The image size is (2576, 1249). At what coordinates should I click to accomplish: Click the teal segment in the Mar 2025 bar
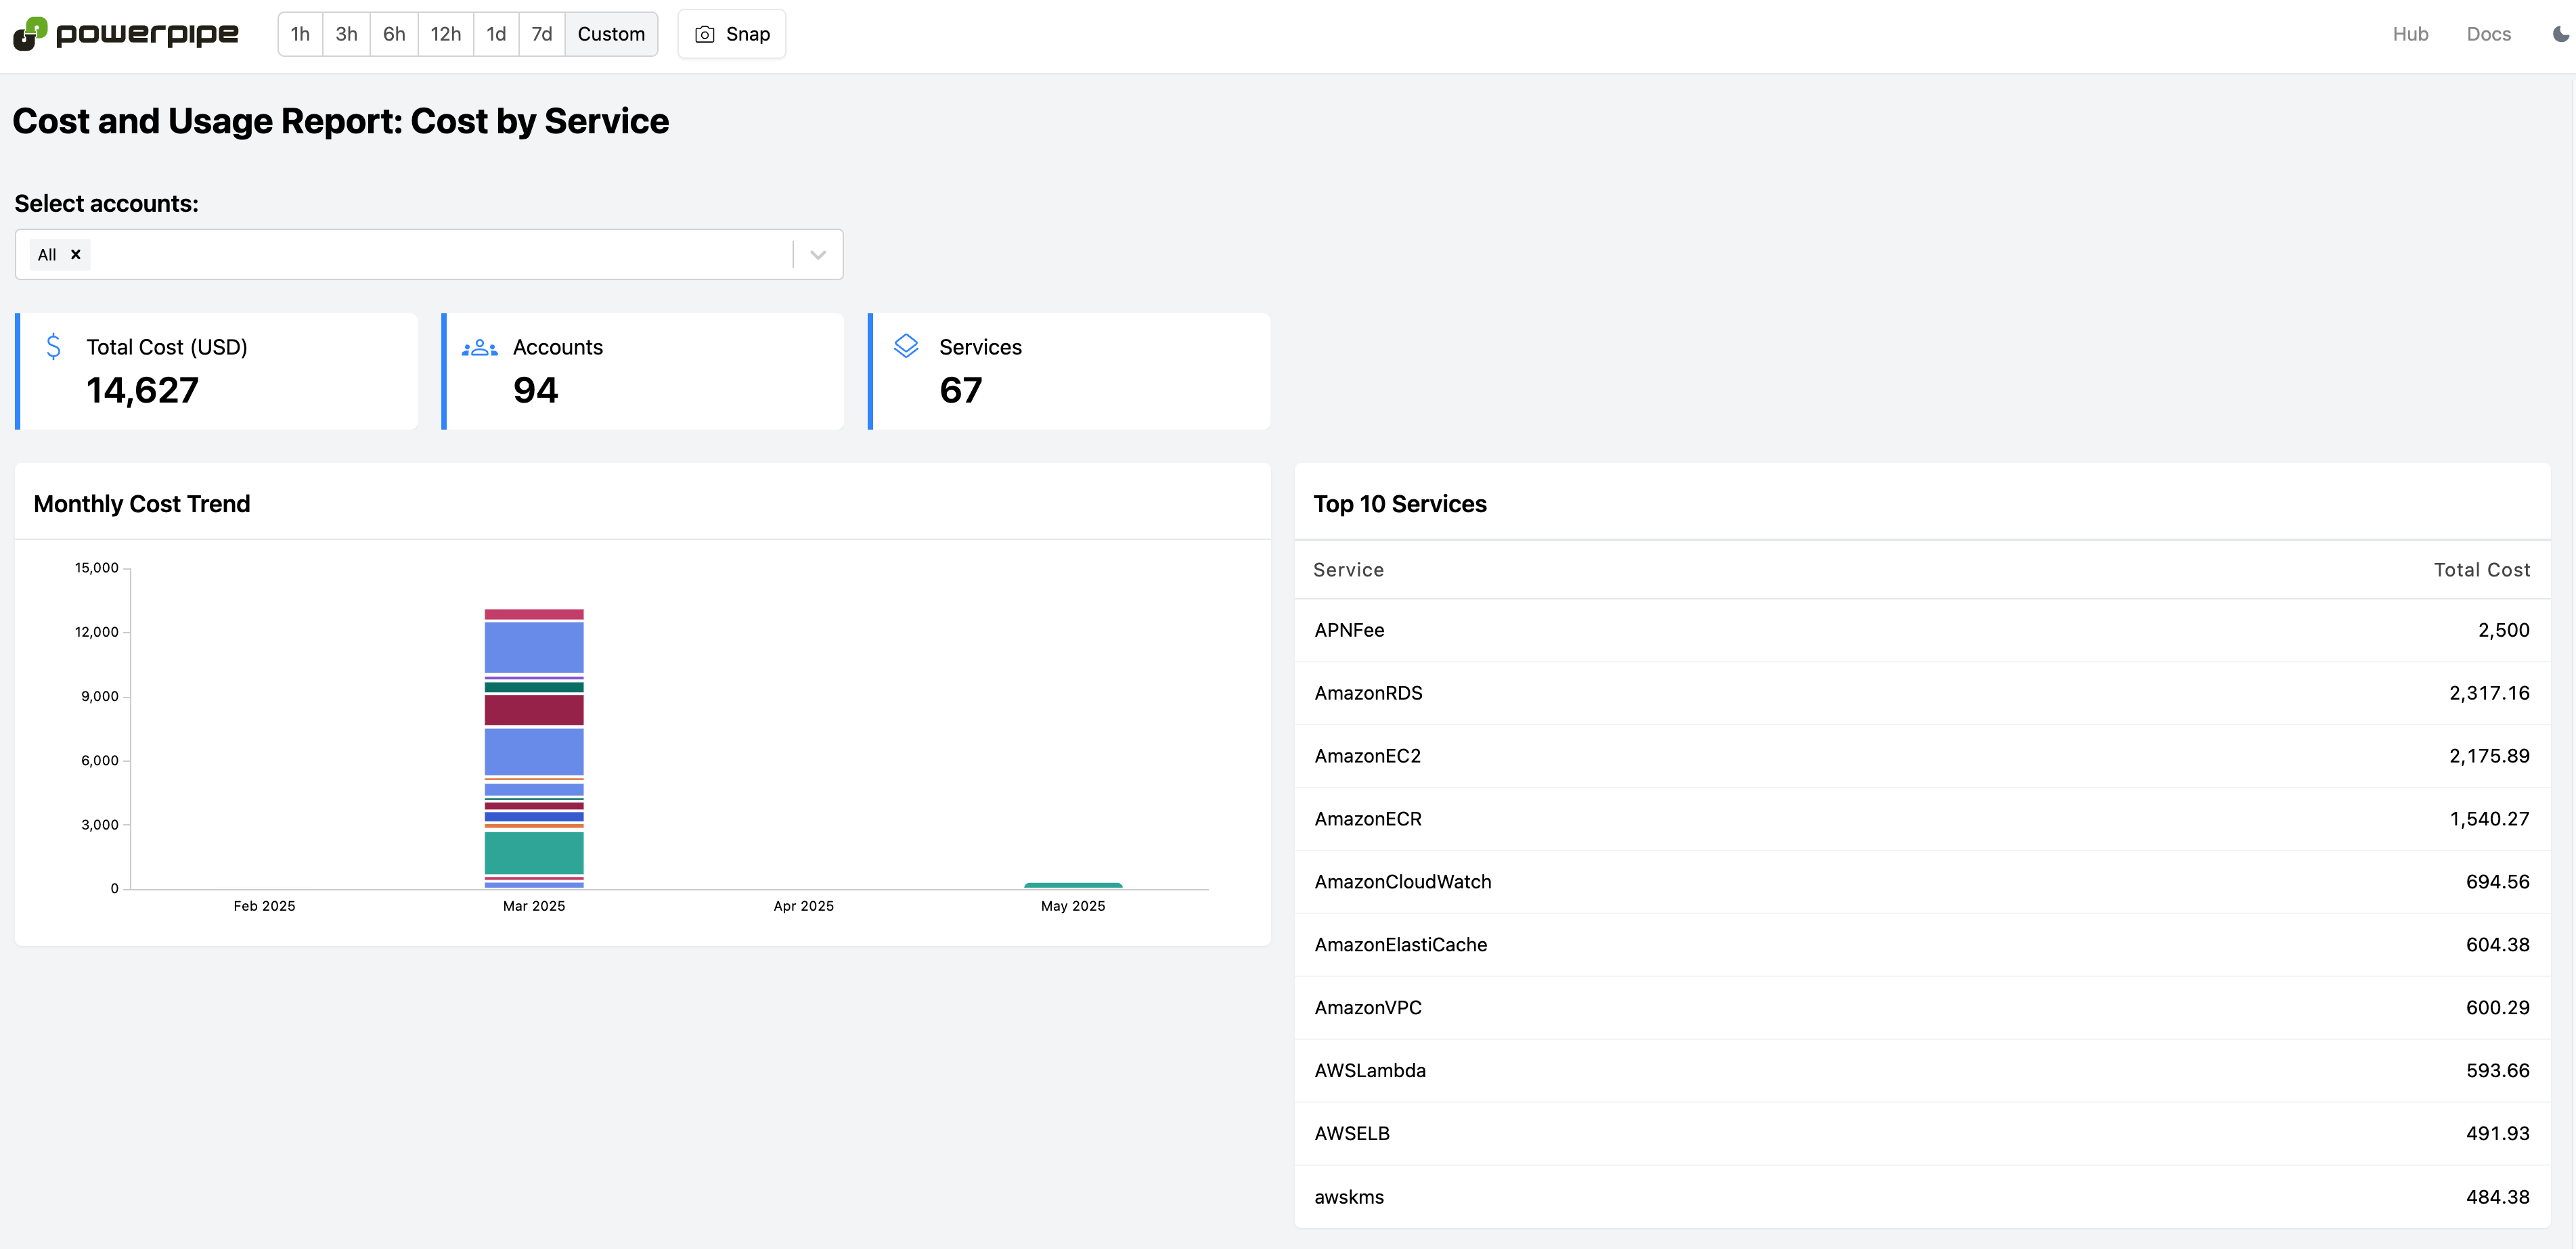(x=534, y=853)
